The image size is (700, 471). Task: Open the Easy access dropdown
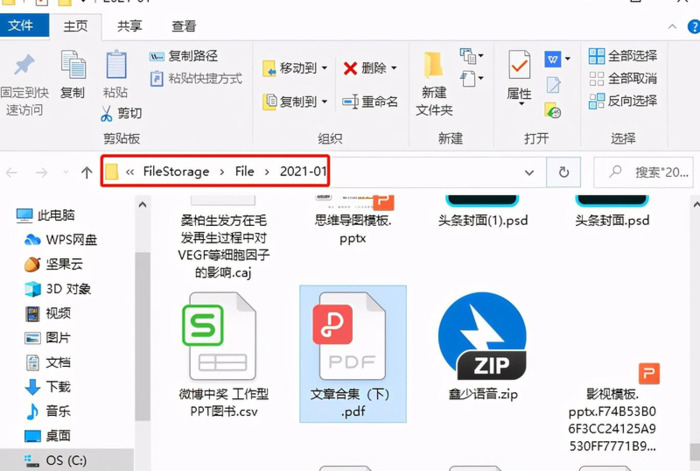click(x=471, y=79)
